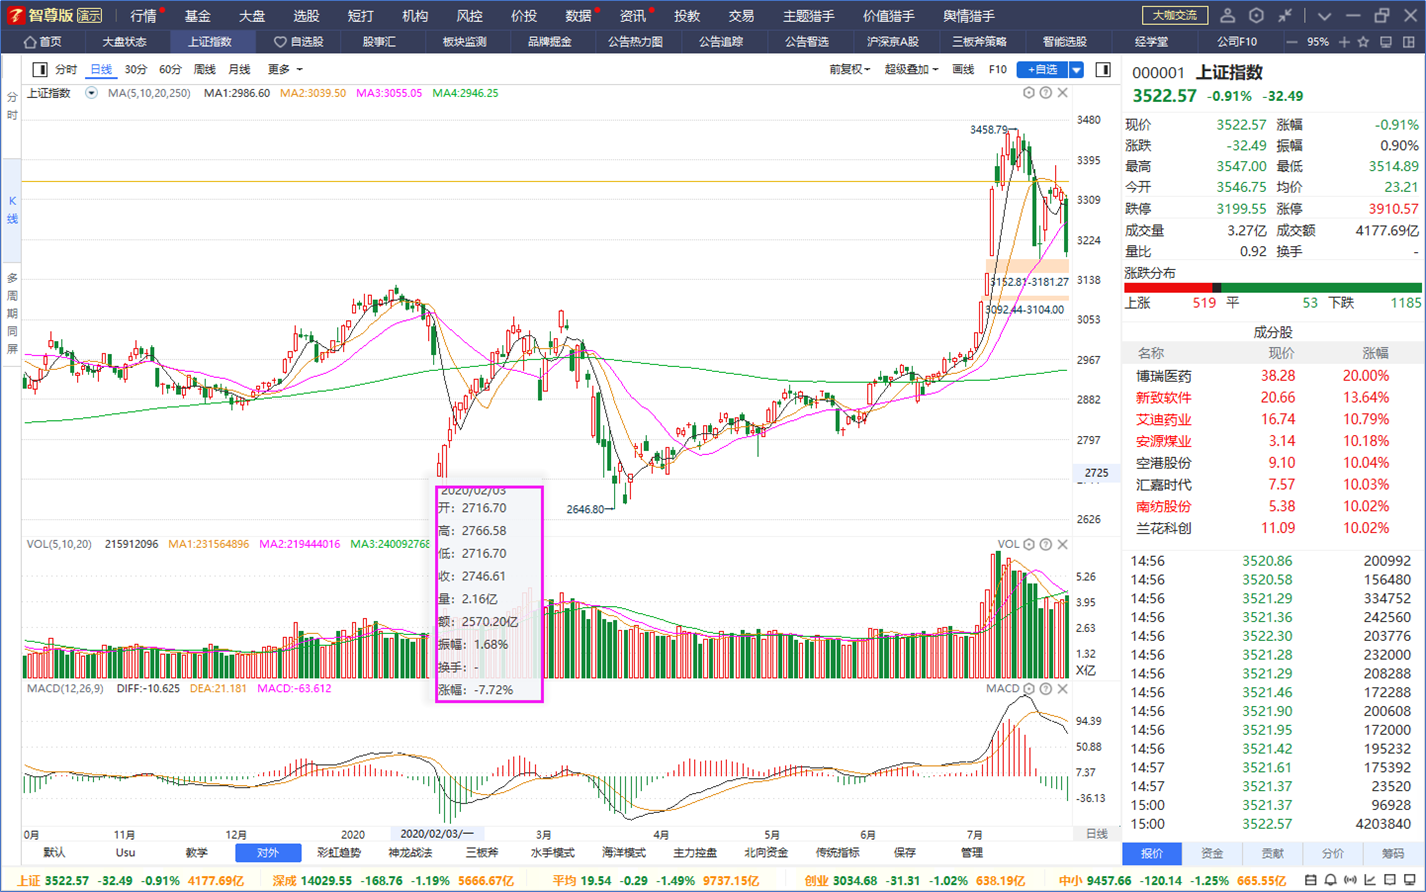Screen dimensions: 1426x892
Task: Open the dropdown arrow next to +自选
Action: coord(1077,70)
